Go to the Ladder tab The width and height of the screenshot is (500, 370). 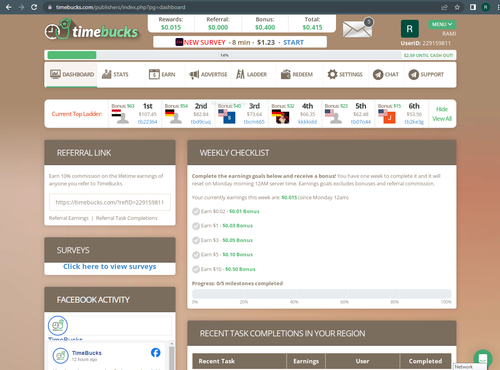tap(251, 74)
